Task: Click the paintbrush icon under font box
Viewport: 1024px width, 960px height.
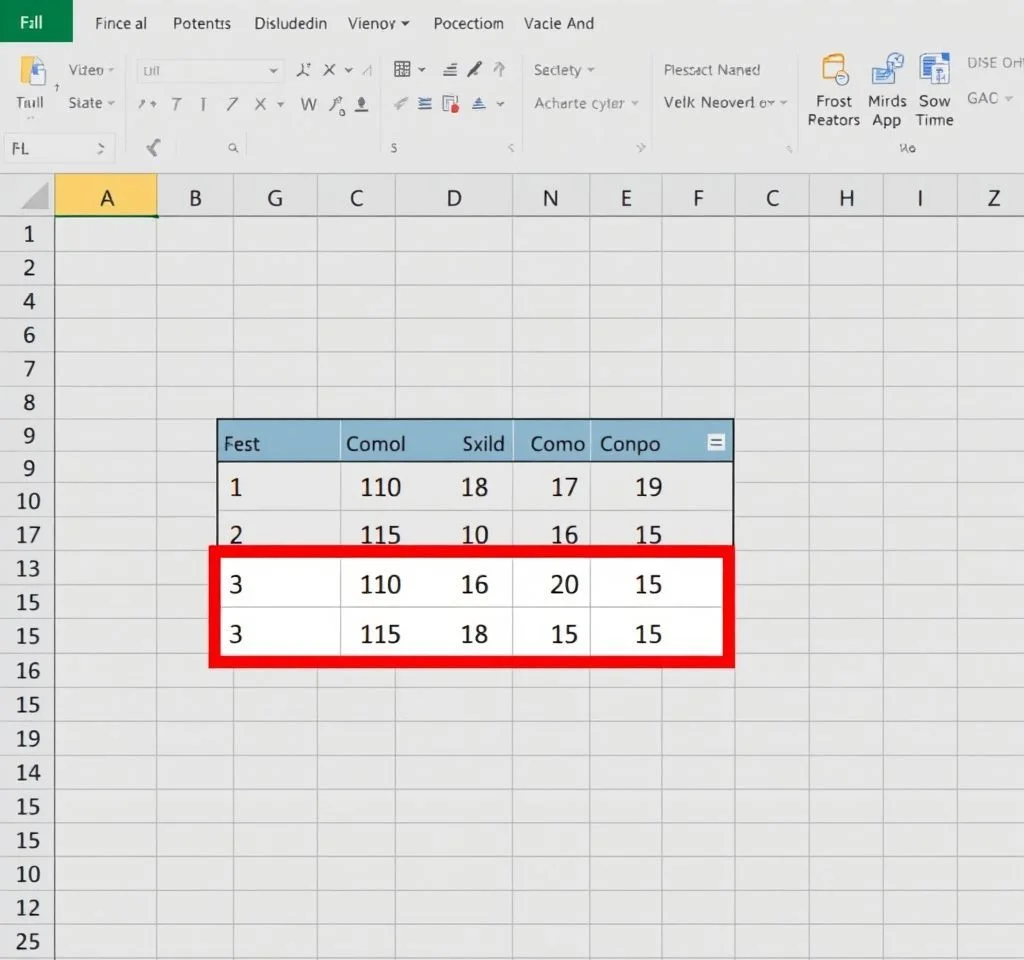Action: coord(153,148)
